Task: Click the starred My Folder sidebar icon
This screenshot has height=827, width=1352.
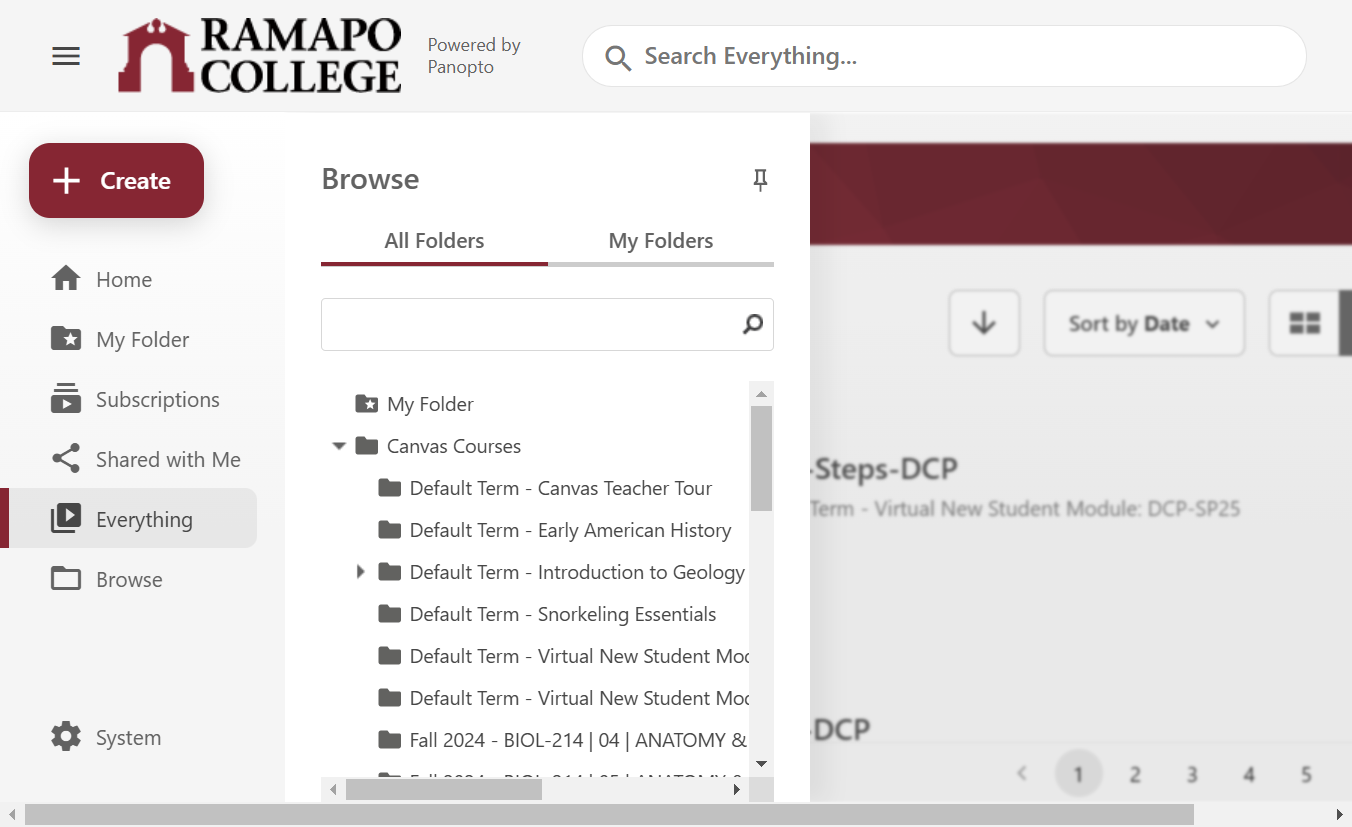Action: pyautogui.click(x=66, y=339)
